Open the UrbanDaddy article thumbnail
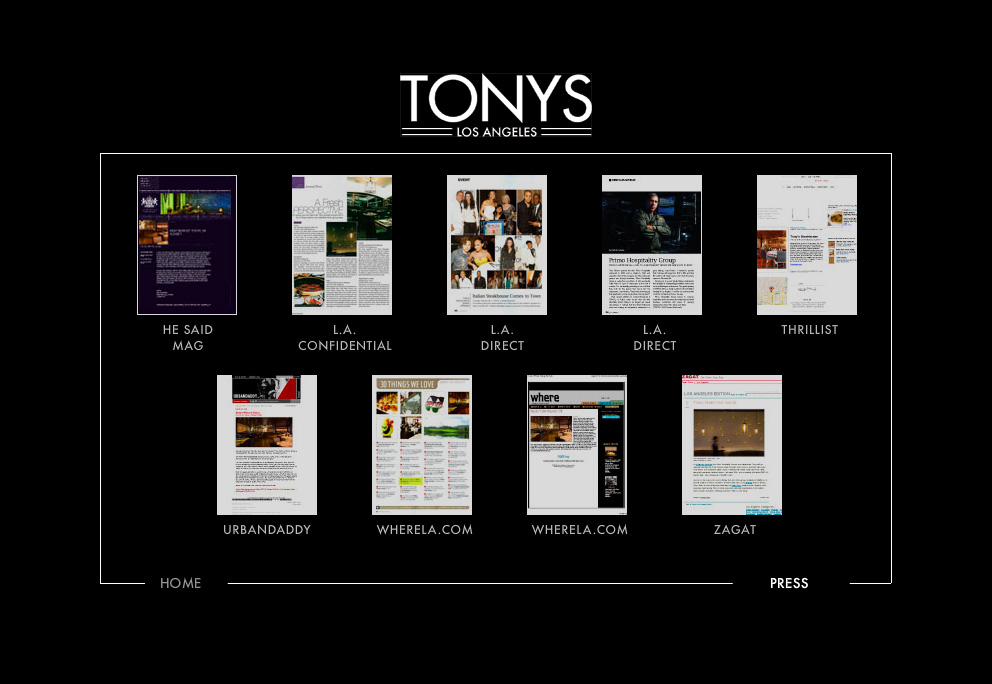The height and width of the screenshot is (684, 992). click(267, 445)
